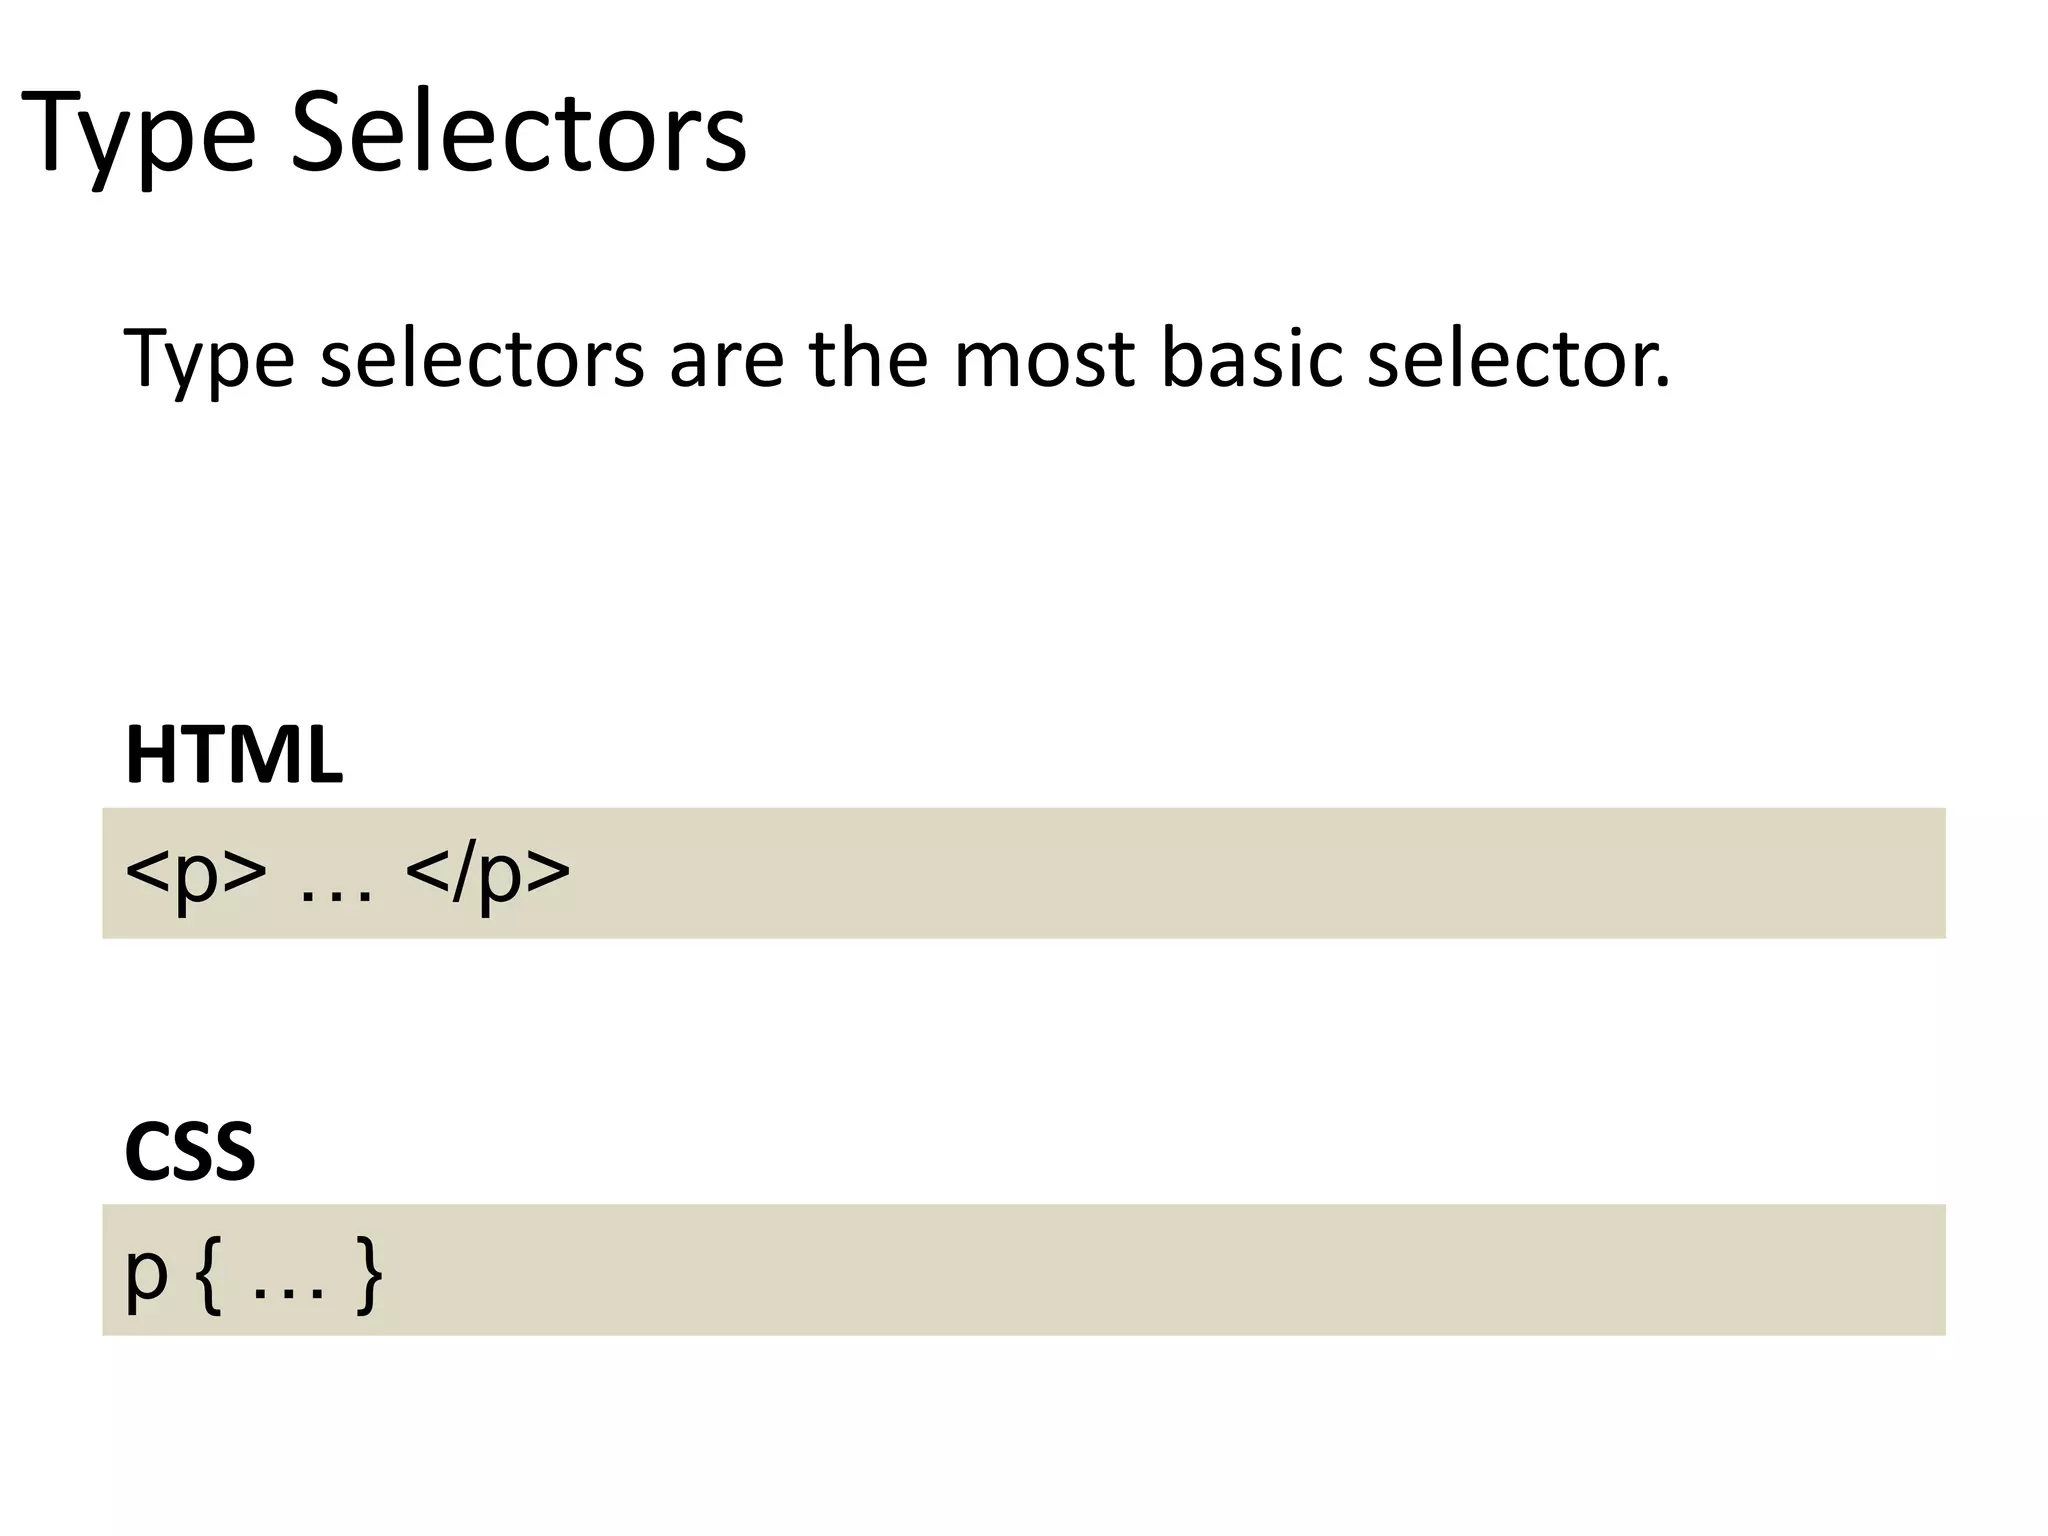Click the bold CSS heading
This screenshot has height=1536, width=2048.
coord(190,1152)
